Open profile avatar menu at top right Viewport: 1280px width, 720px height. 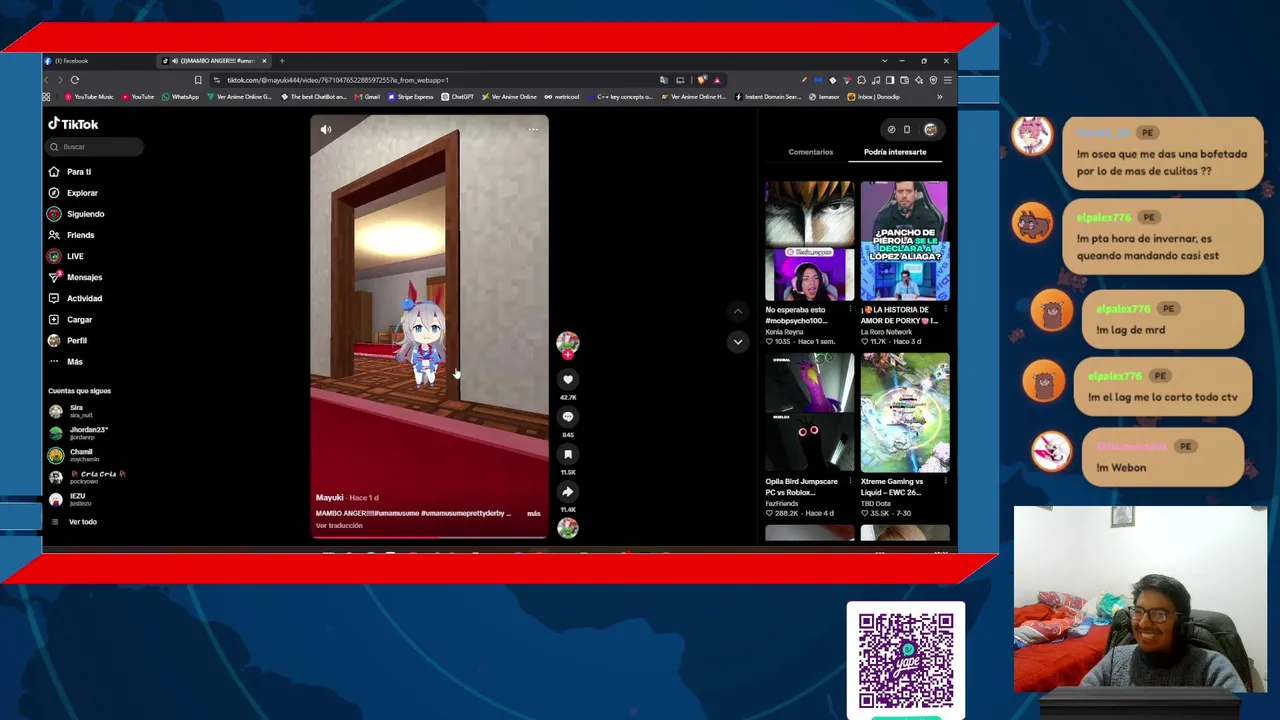click(930, 129)
